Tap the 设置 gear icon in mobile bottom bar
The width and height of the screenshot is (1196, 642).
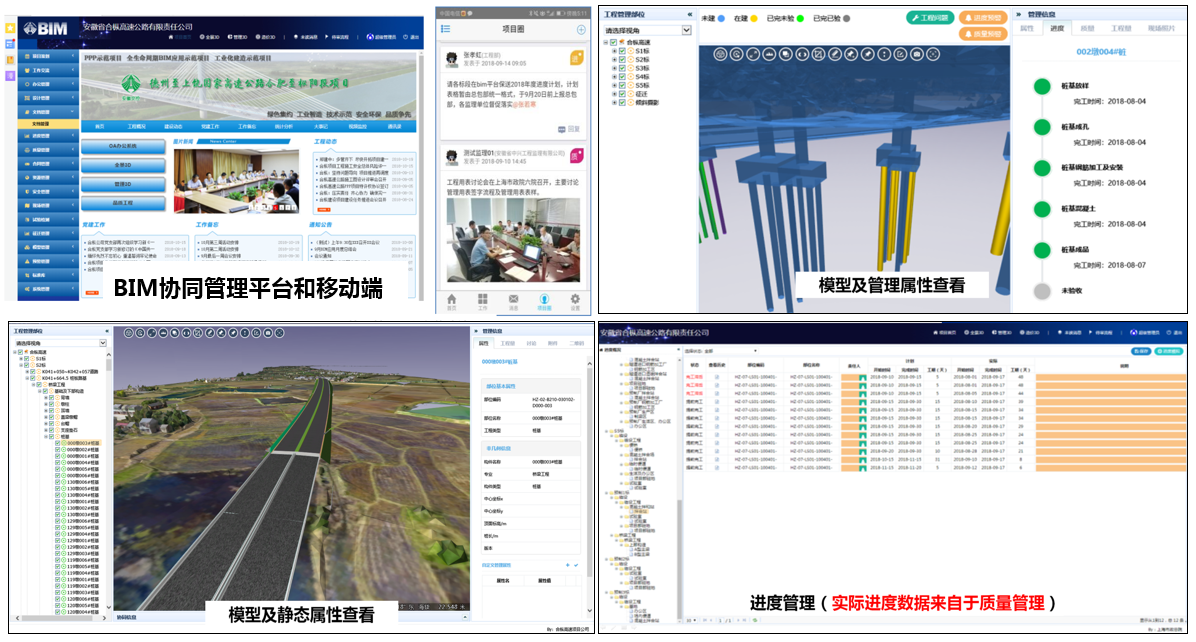click(x=575, y=300)
